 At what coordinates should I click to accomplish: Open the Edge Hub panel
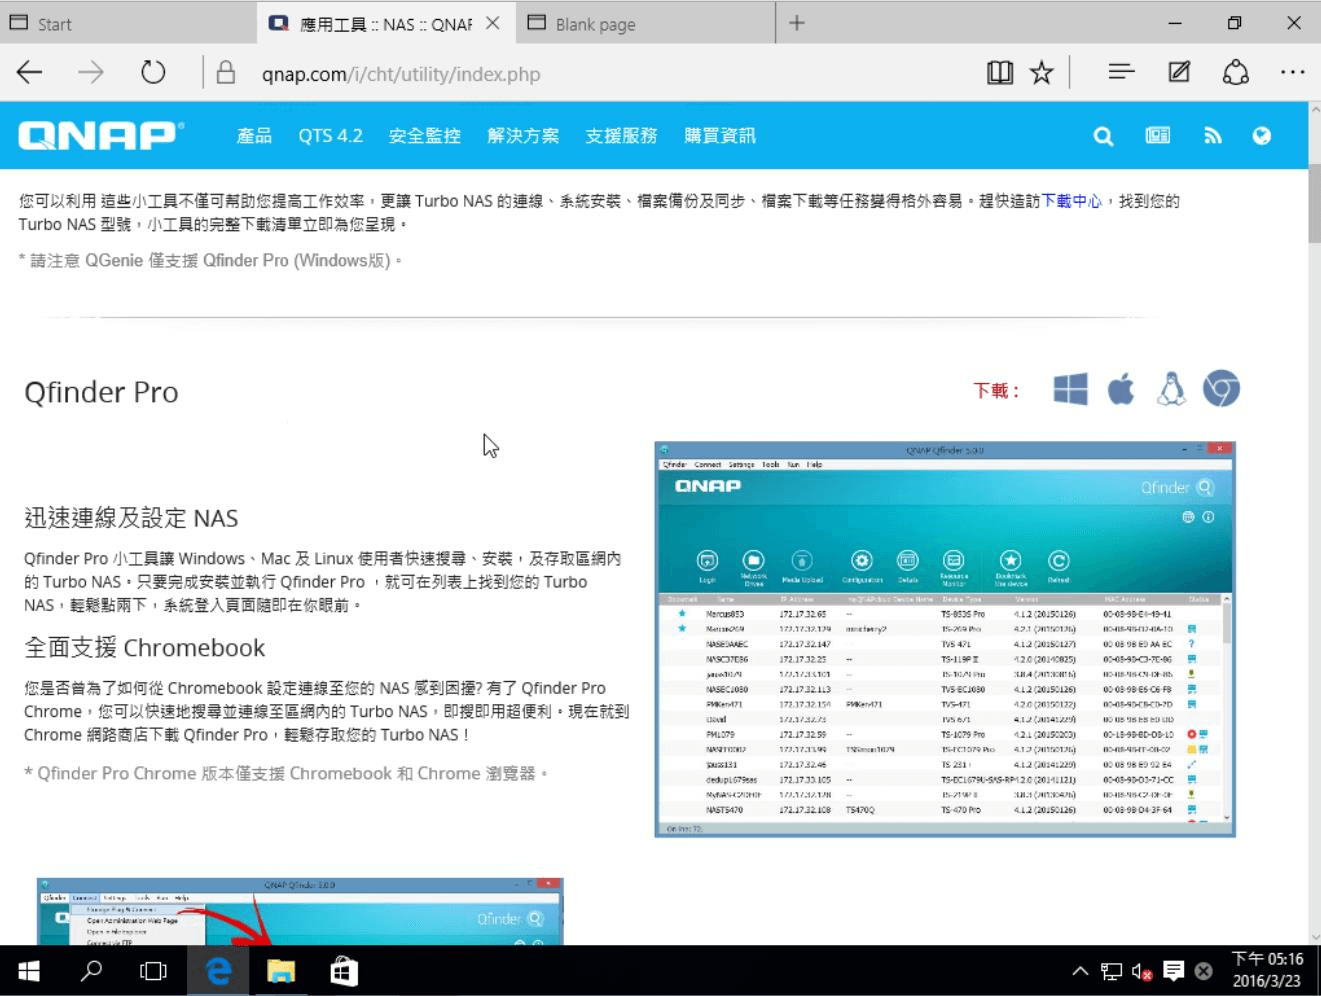[x=1121, y=73]
